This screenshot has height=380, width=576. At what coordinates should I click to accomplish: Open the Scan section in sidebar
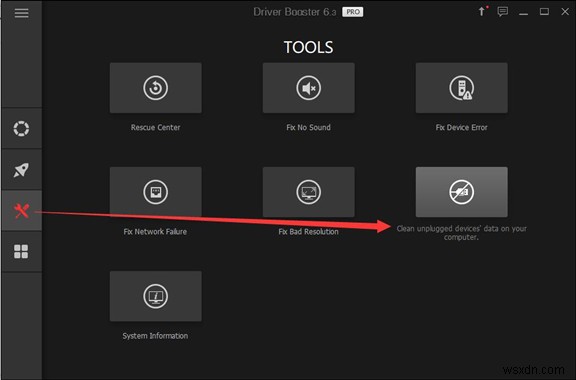pyautogui.click(x=21, y=129)
